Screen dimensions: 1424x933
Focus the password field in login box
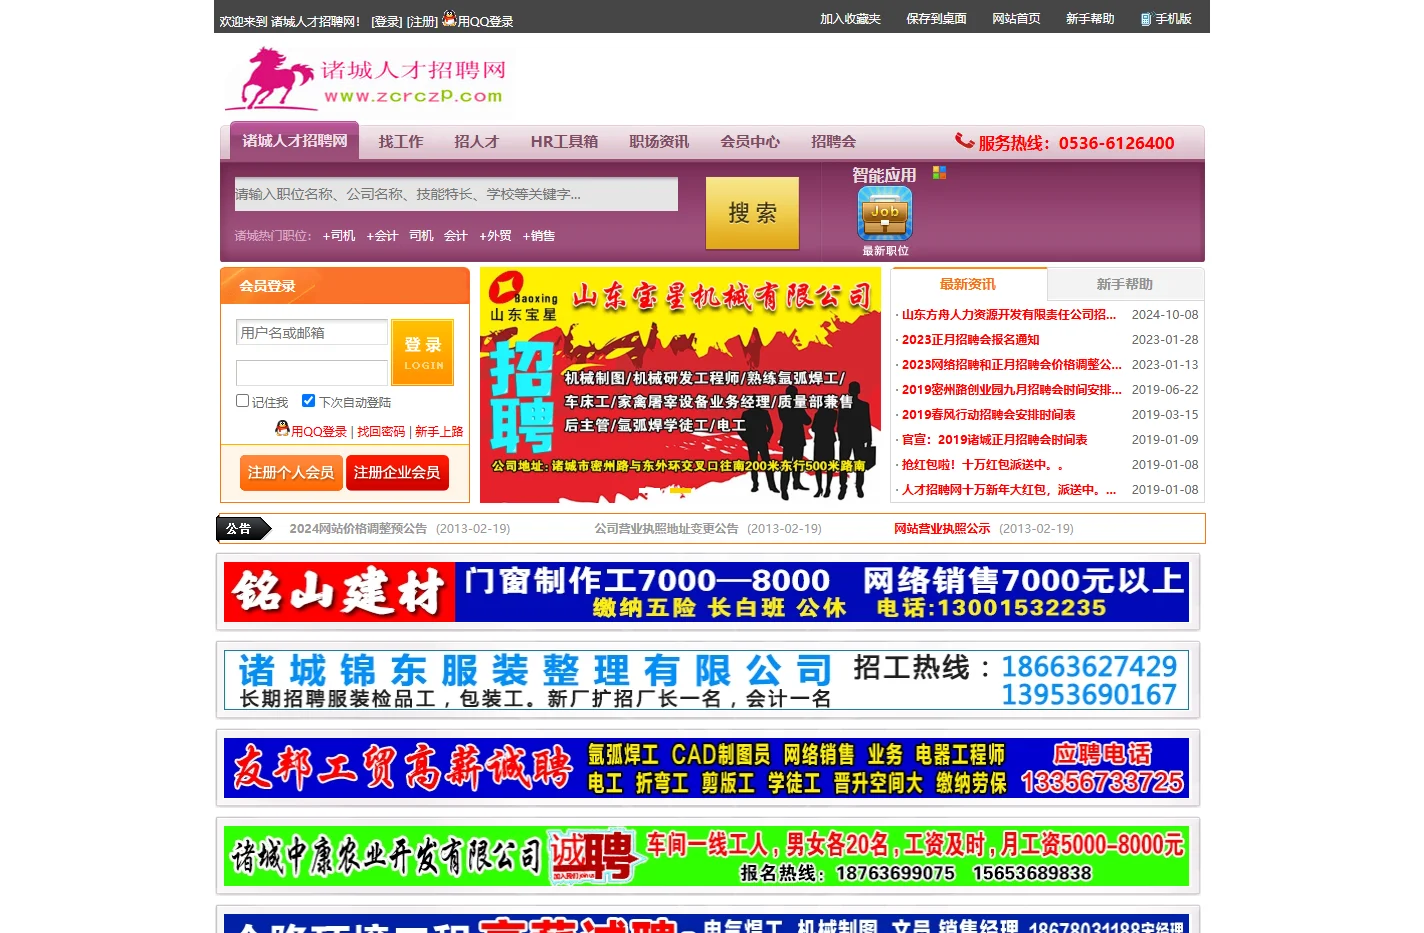312,373
